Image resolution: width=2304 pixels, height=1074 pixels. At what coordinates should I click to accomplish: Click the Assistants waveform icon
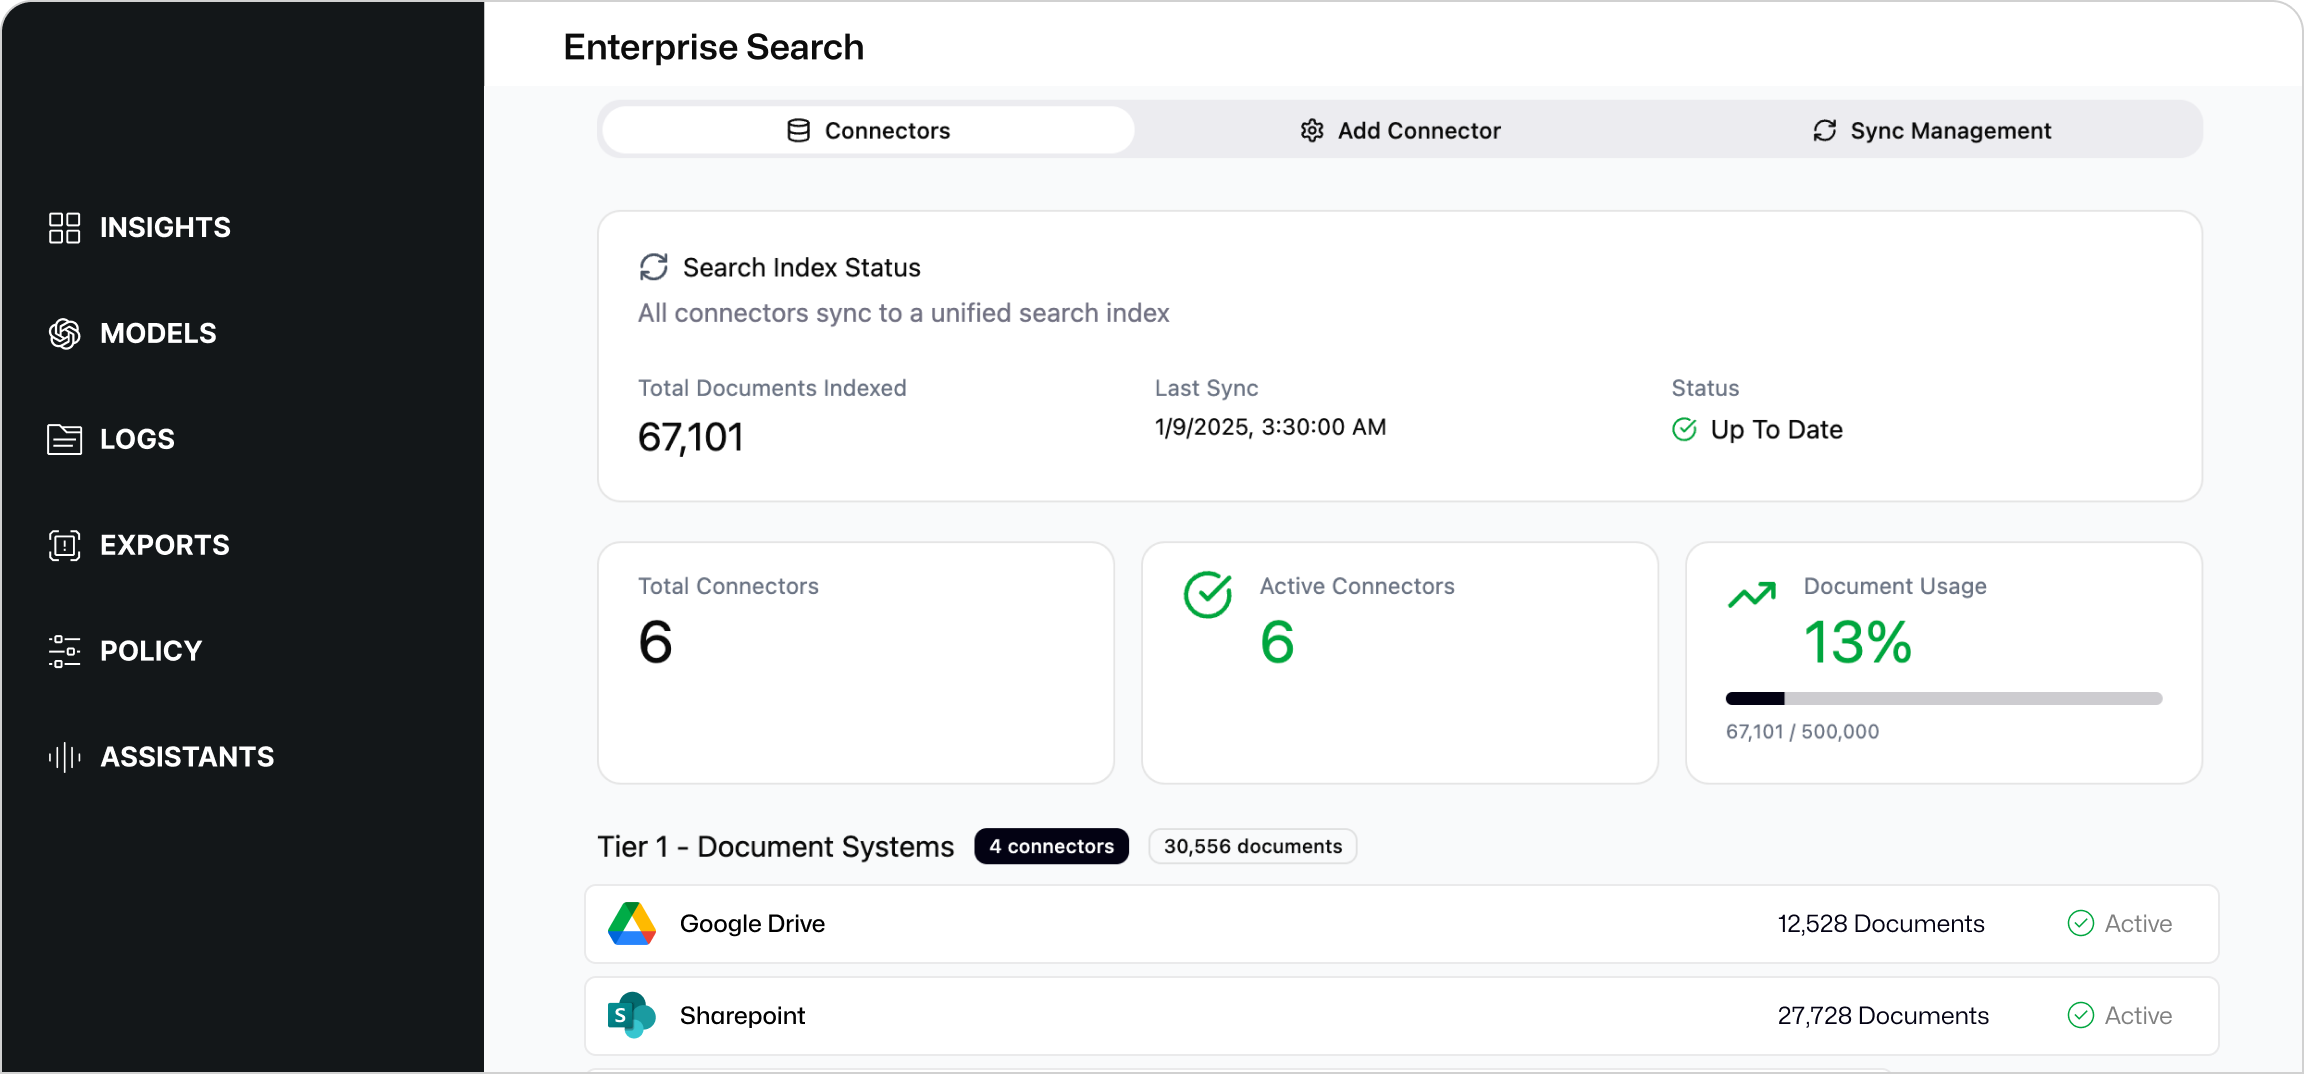(64, 757)
